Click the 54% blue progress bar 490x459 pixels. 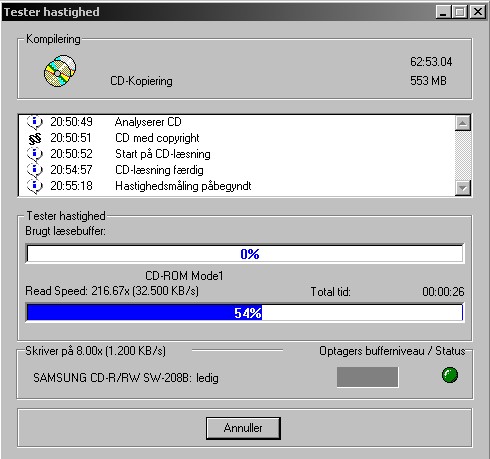click(245, 313)
